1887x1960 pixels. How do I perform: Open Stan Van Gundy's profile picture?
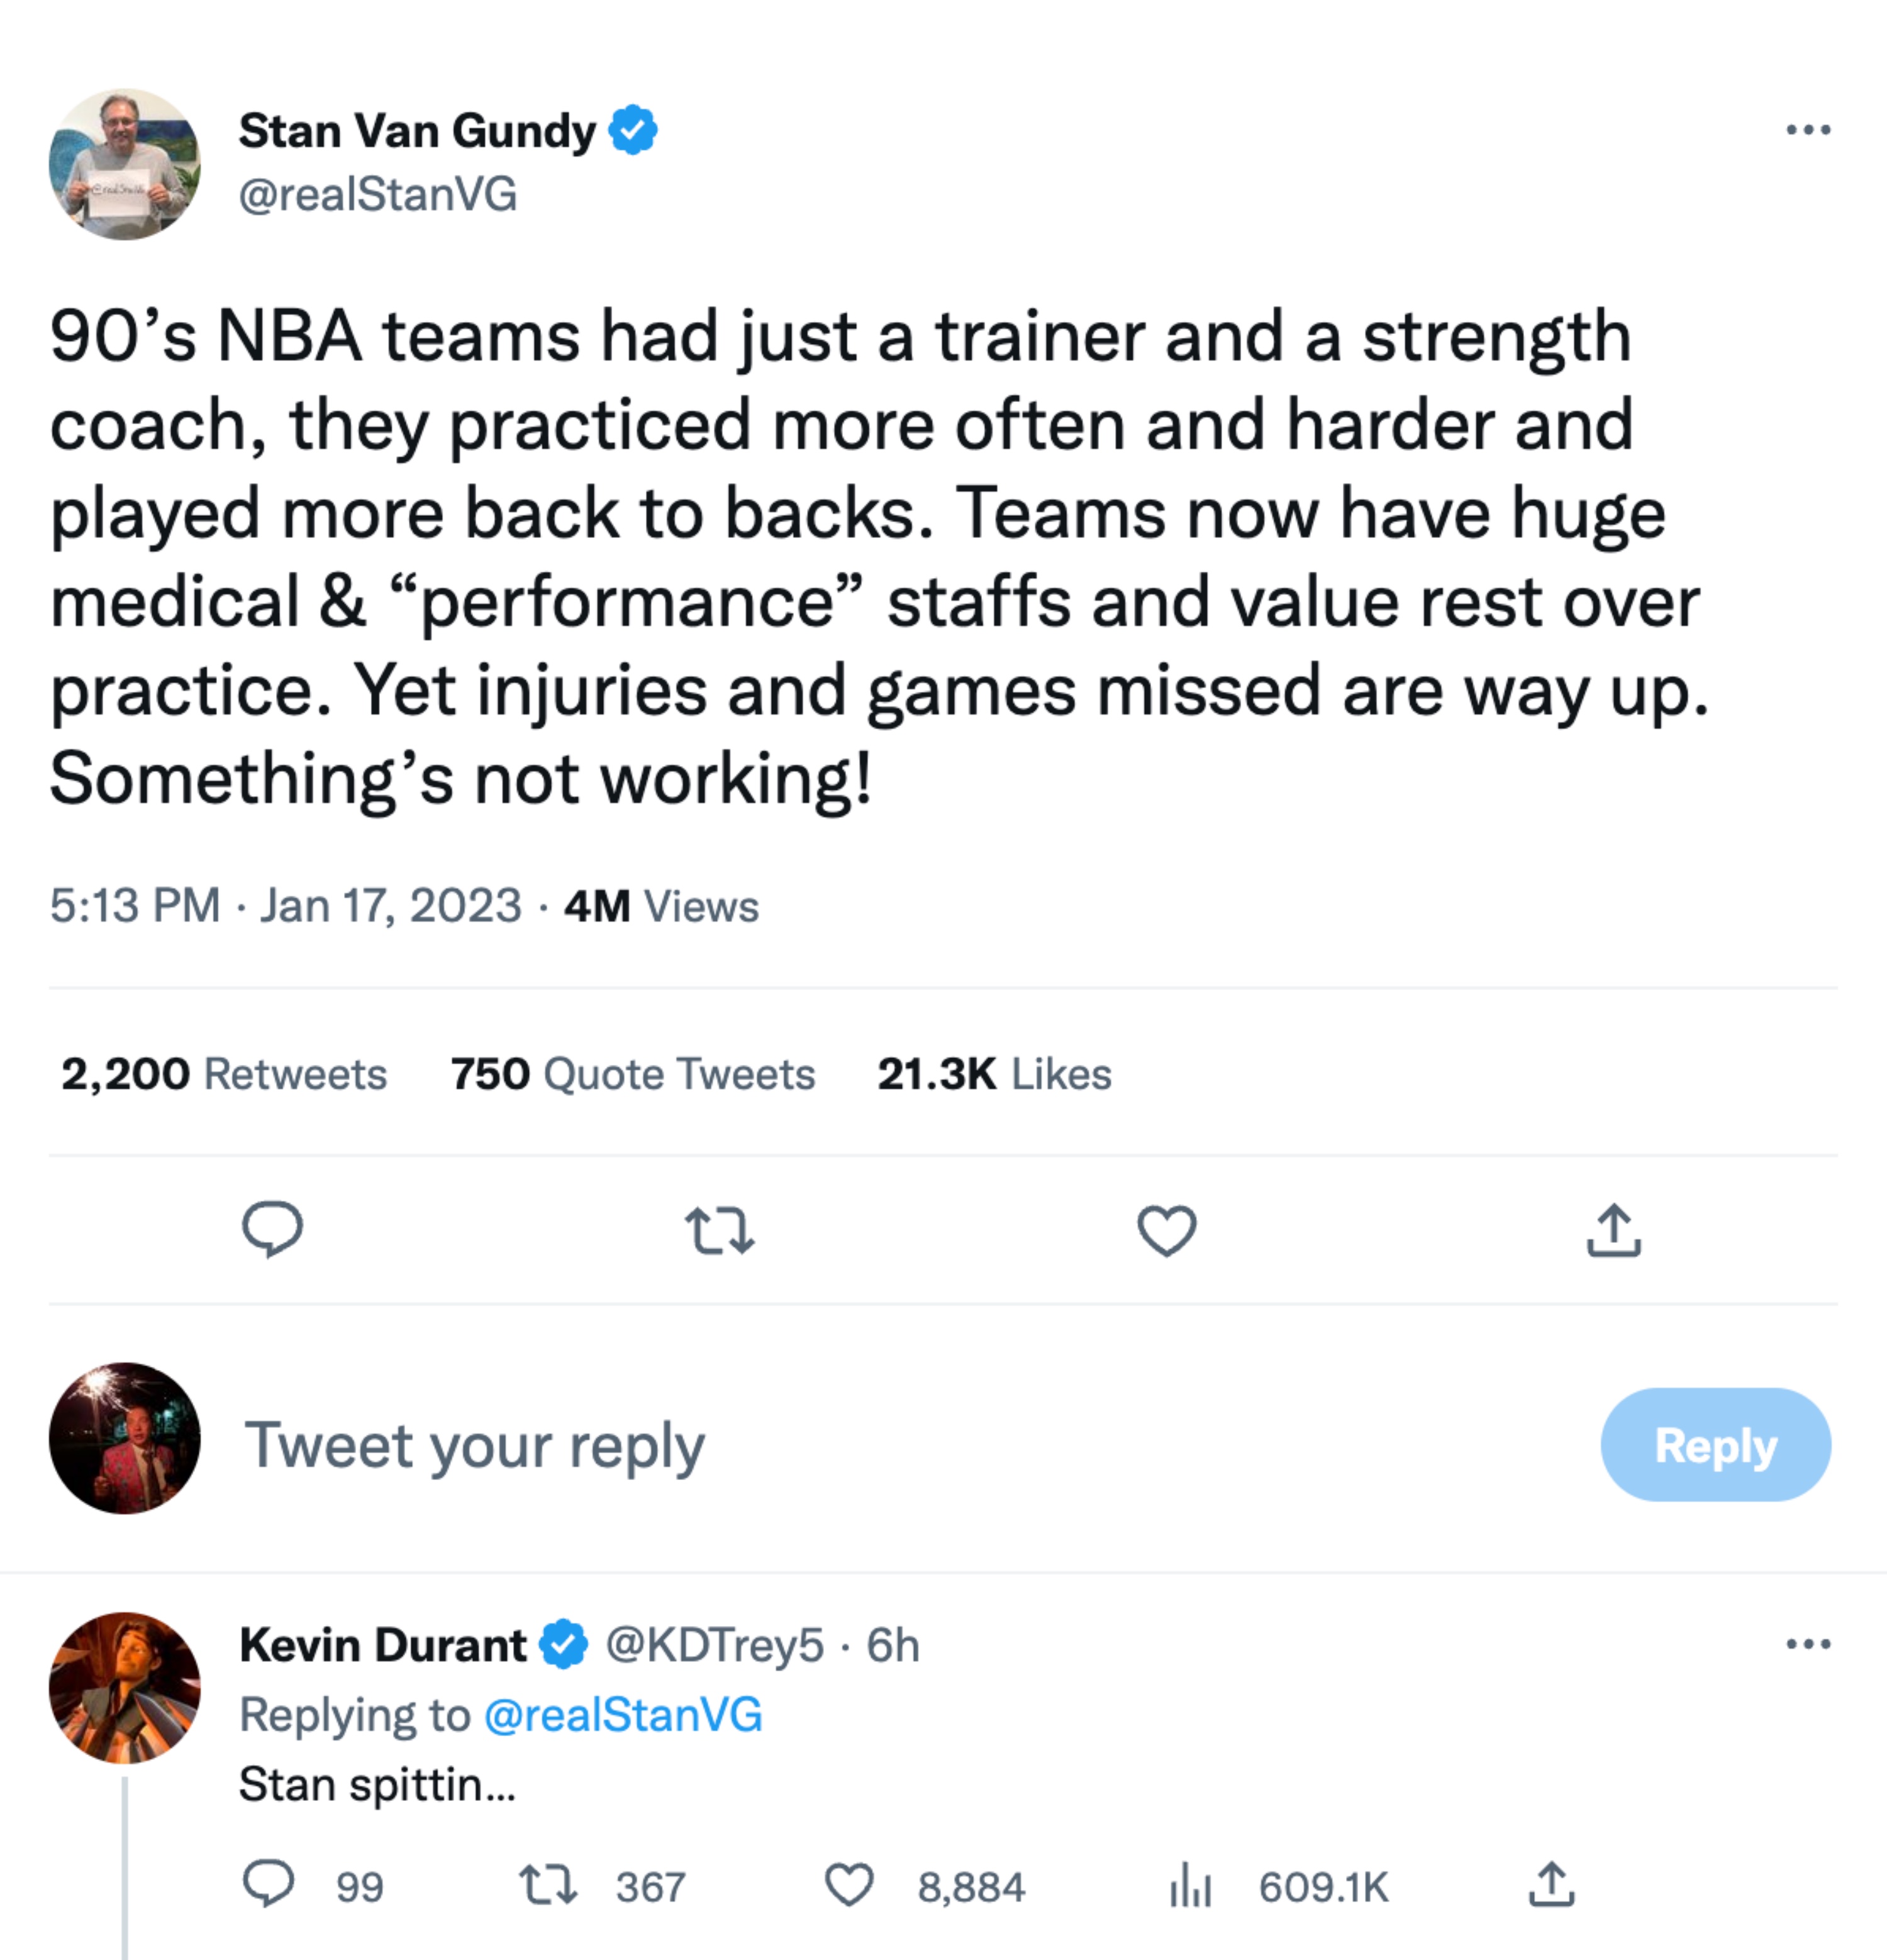point(125,164)
